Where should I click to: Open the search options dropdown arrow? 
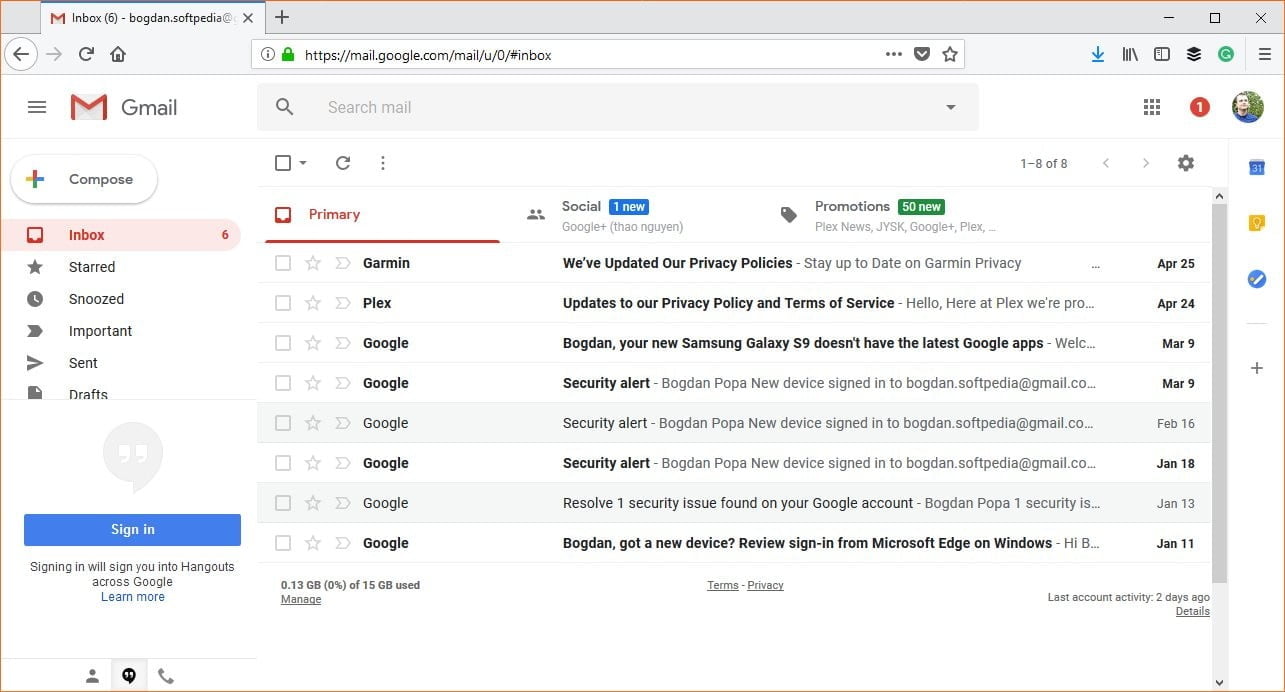coord(949,106)
